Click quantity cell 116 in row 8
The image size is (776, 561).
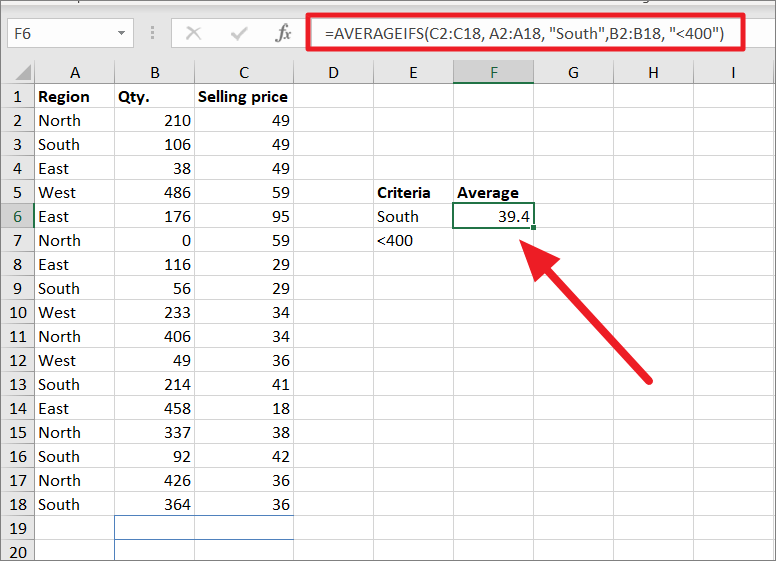(x=154, y=264)
